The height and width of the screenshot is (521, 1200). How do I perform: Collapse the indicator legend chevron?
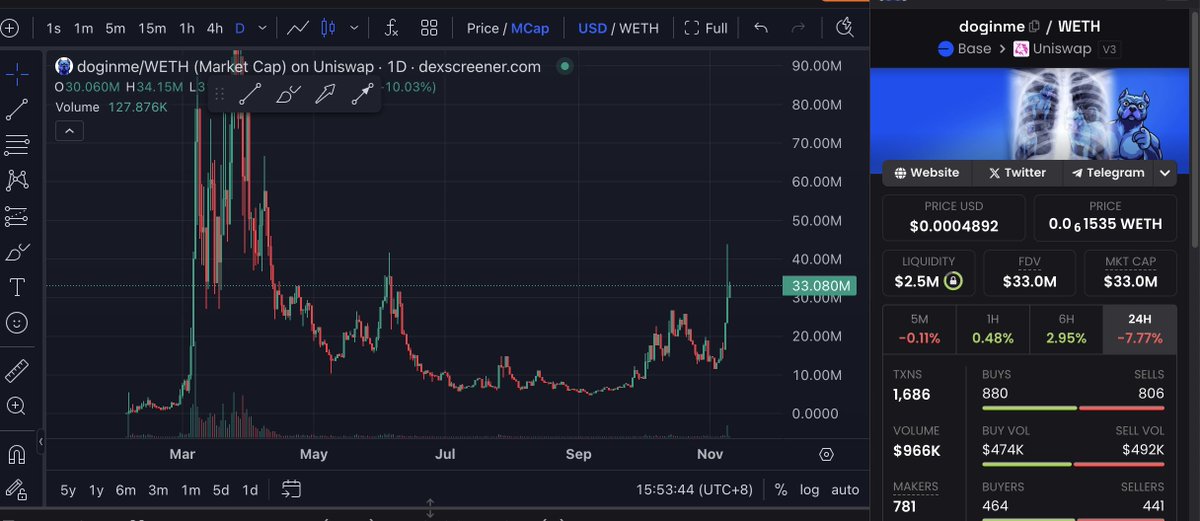(69, 131)
